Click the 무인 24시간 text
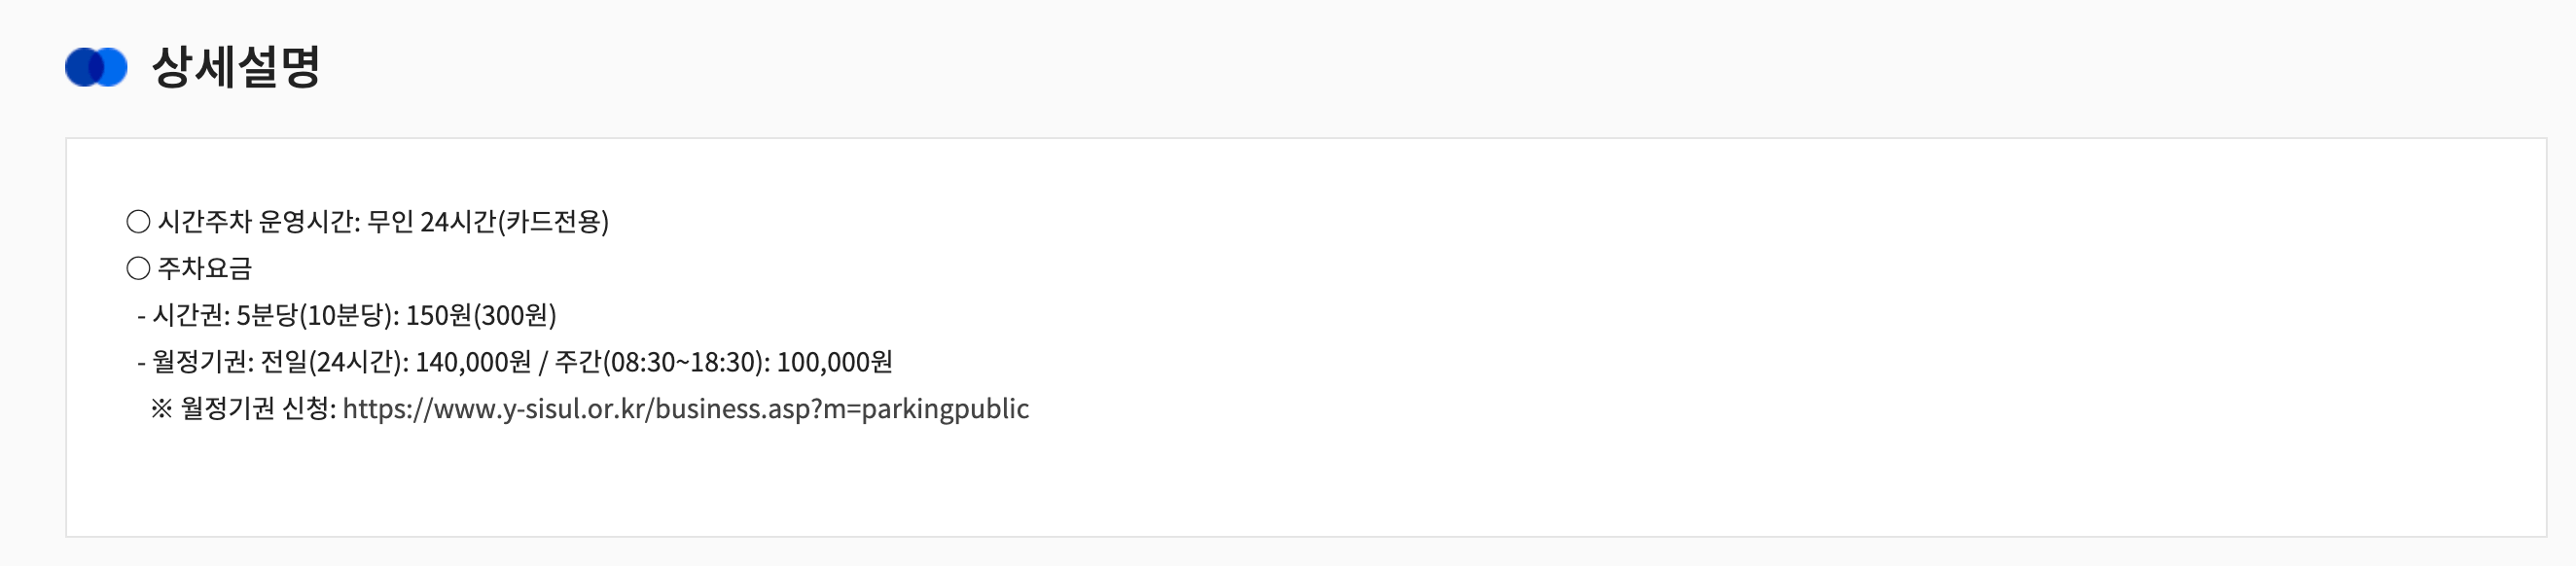 pos(431,221)
